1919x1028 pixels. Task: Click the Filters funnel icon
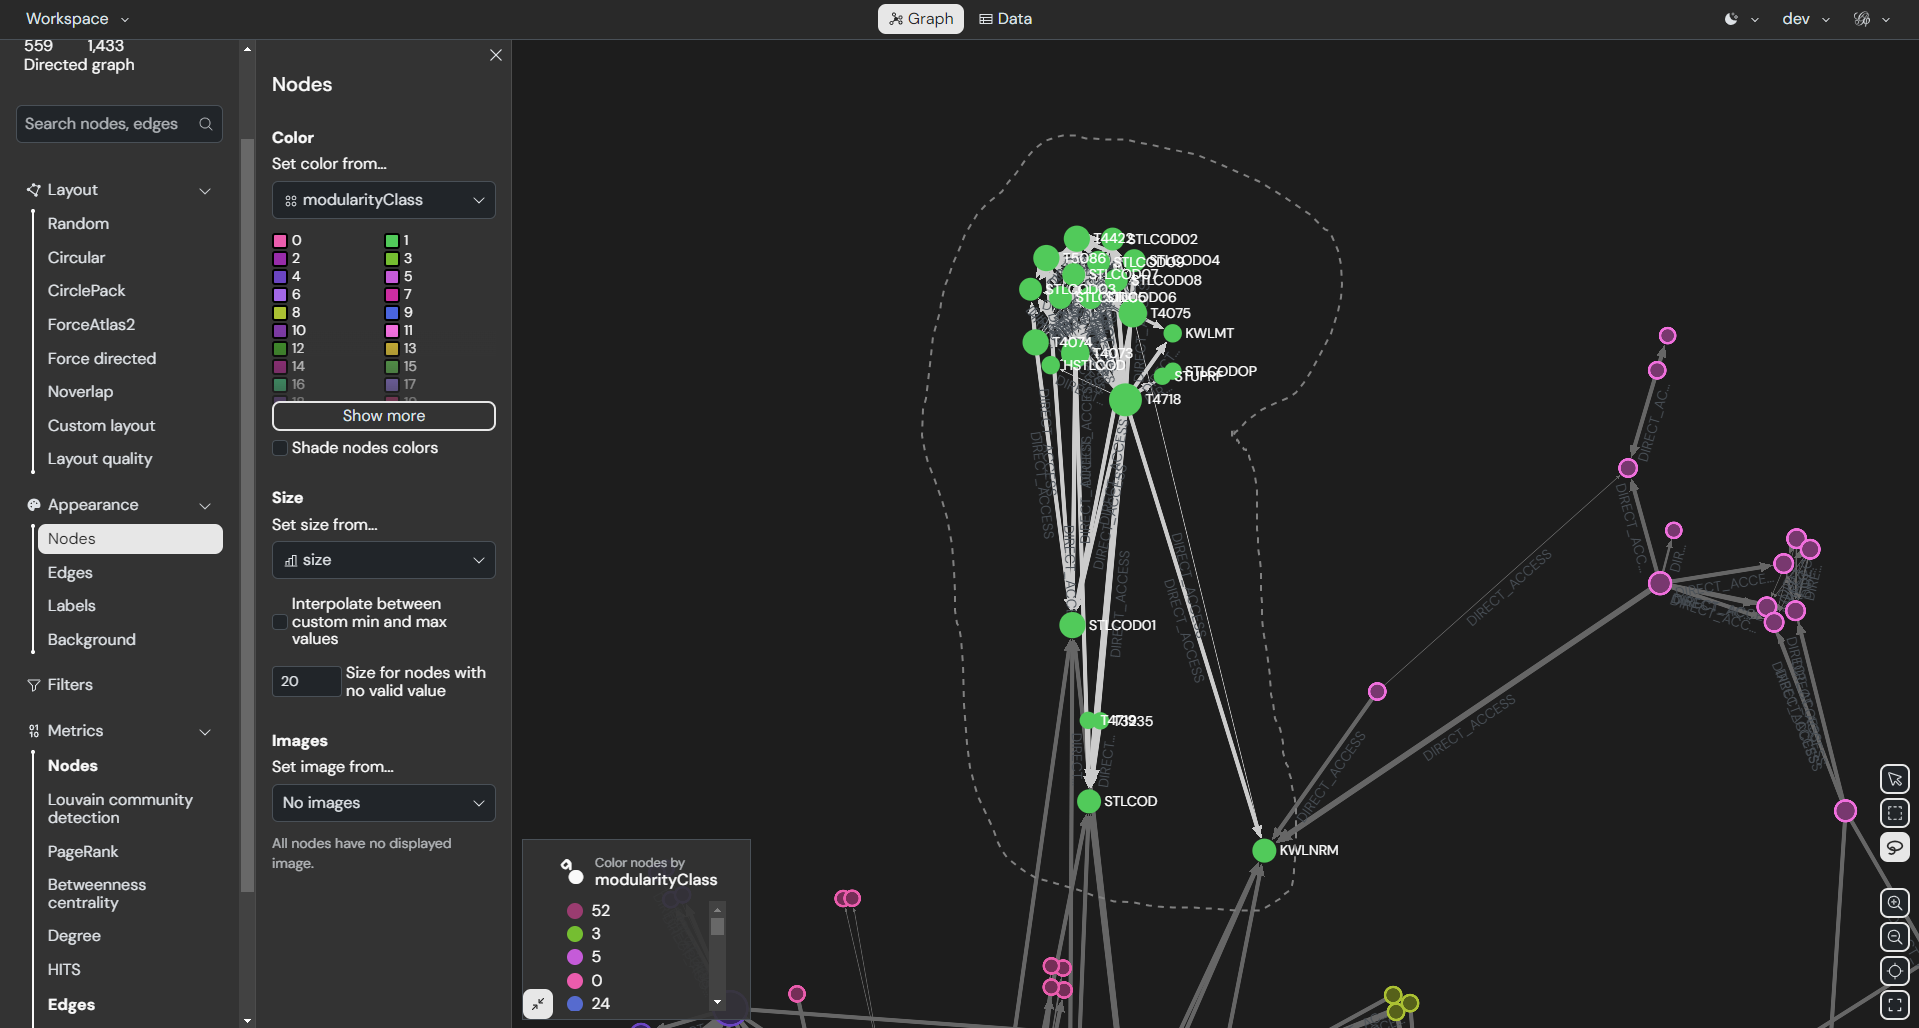pos(34,685)
